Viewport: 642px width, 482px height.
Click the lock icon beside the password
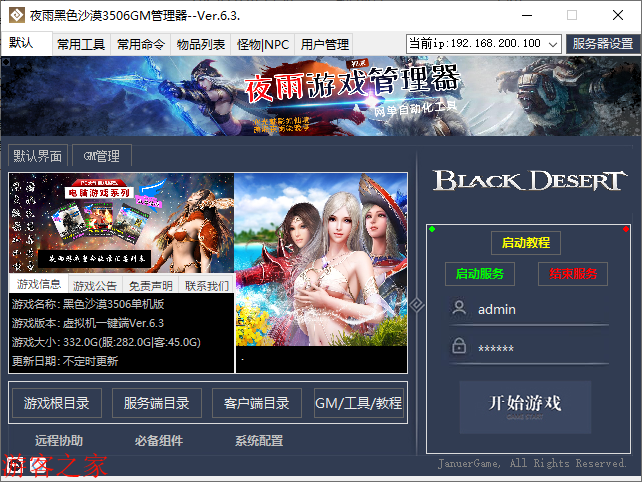459,346
